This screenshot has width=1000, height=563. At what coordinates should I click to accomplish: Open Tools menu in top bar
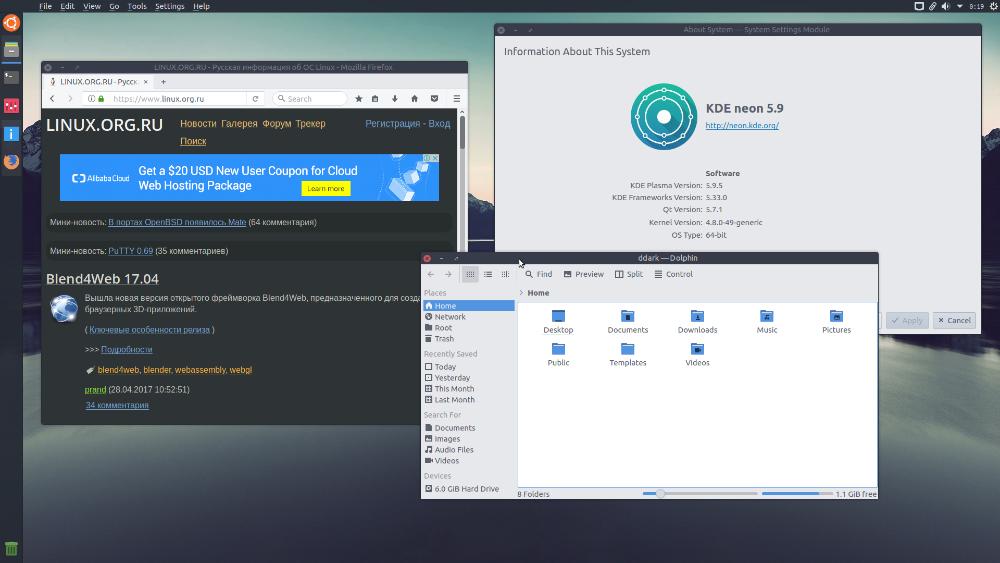[136, 6]
